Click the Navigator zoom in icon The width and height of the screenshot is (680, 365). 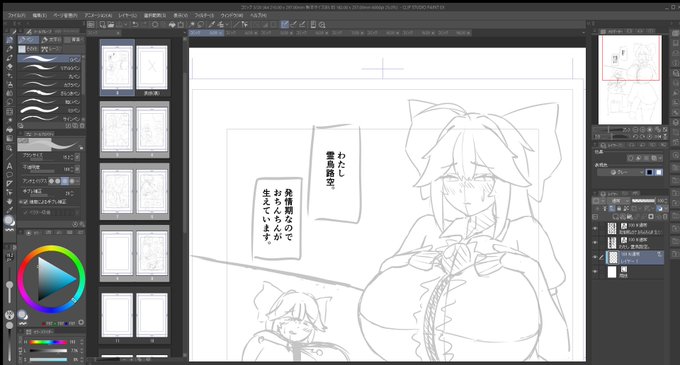(643, 130)
